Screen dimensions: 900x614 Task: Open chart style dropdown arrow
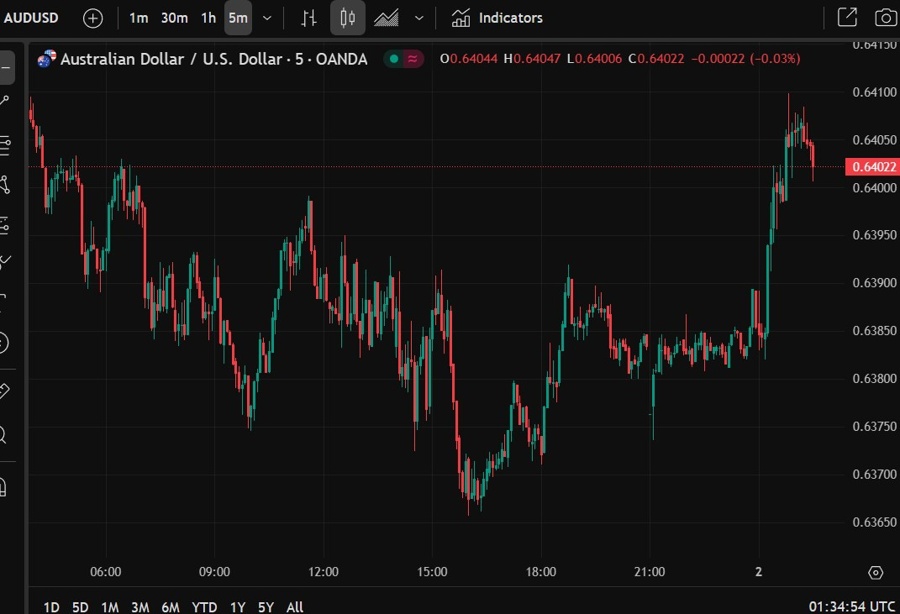(419, 18)
